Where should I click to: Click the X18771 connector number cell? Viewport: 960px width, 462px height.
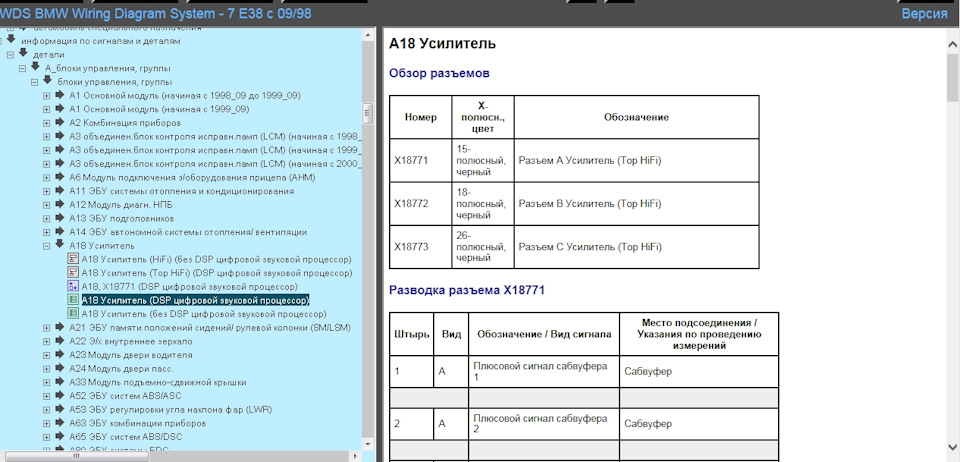click(x=421, y=160)
